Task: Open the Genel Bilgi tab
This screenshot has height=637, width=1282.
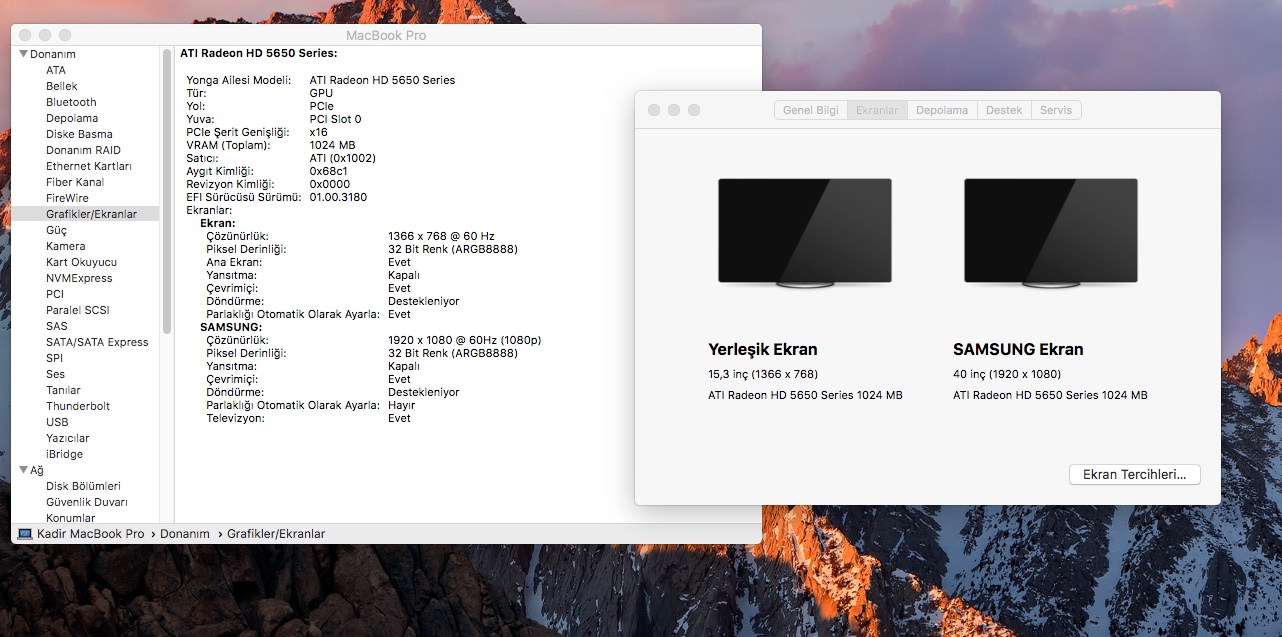Action: pyautogui.click(x=810, y=110)
